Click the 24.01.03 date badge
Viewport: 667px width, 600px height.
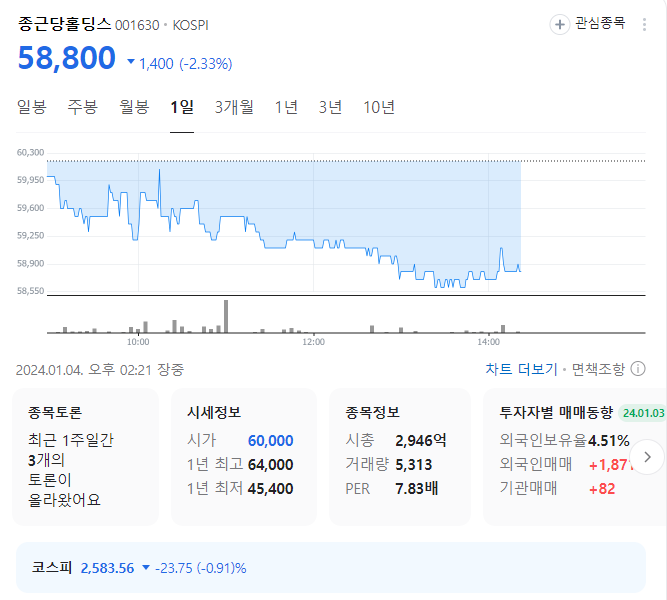click(643, 413)
